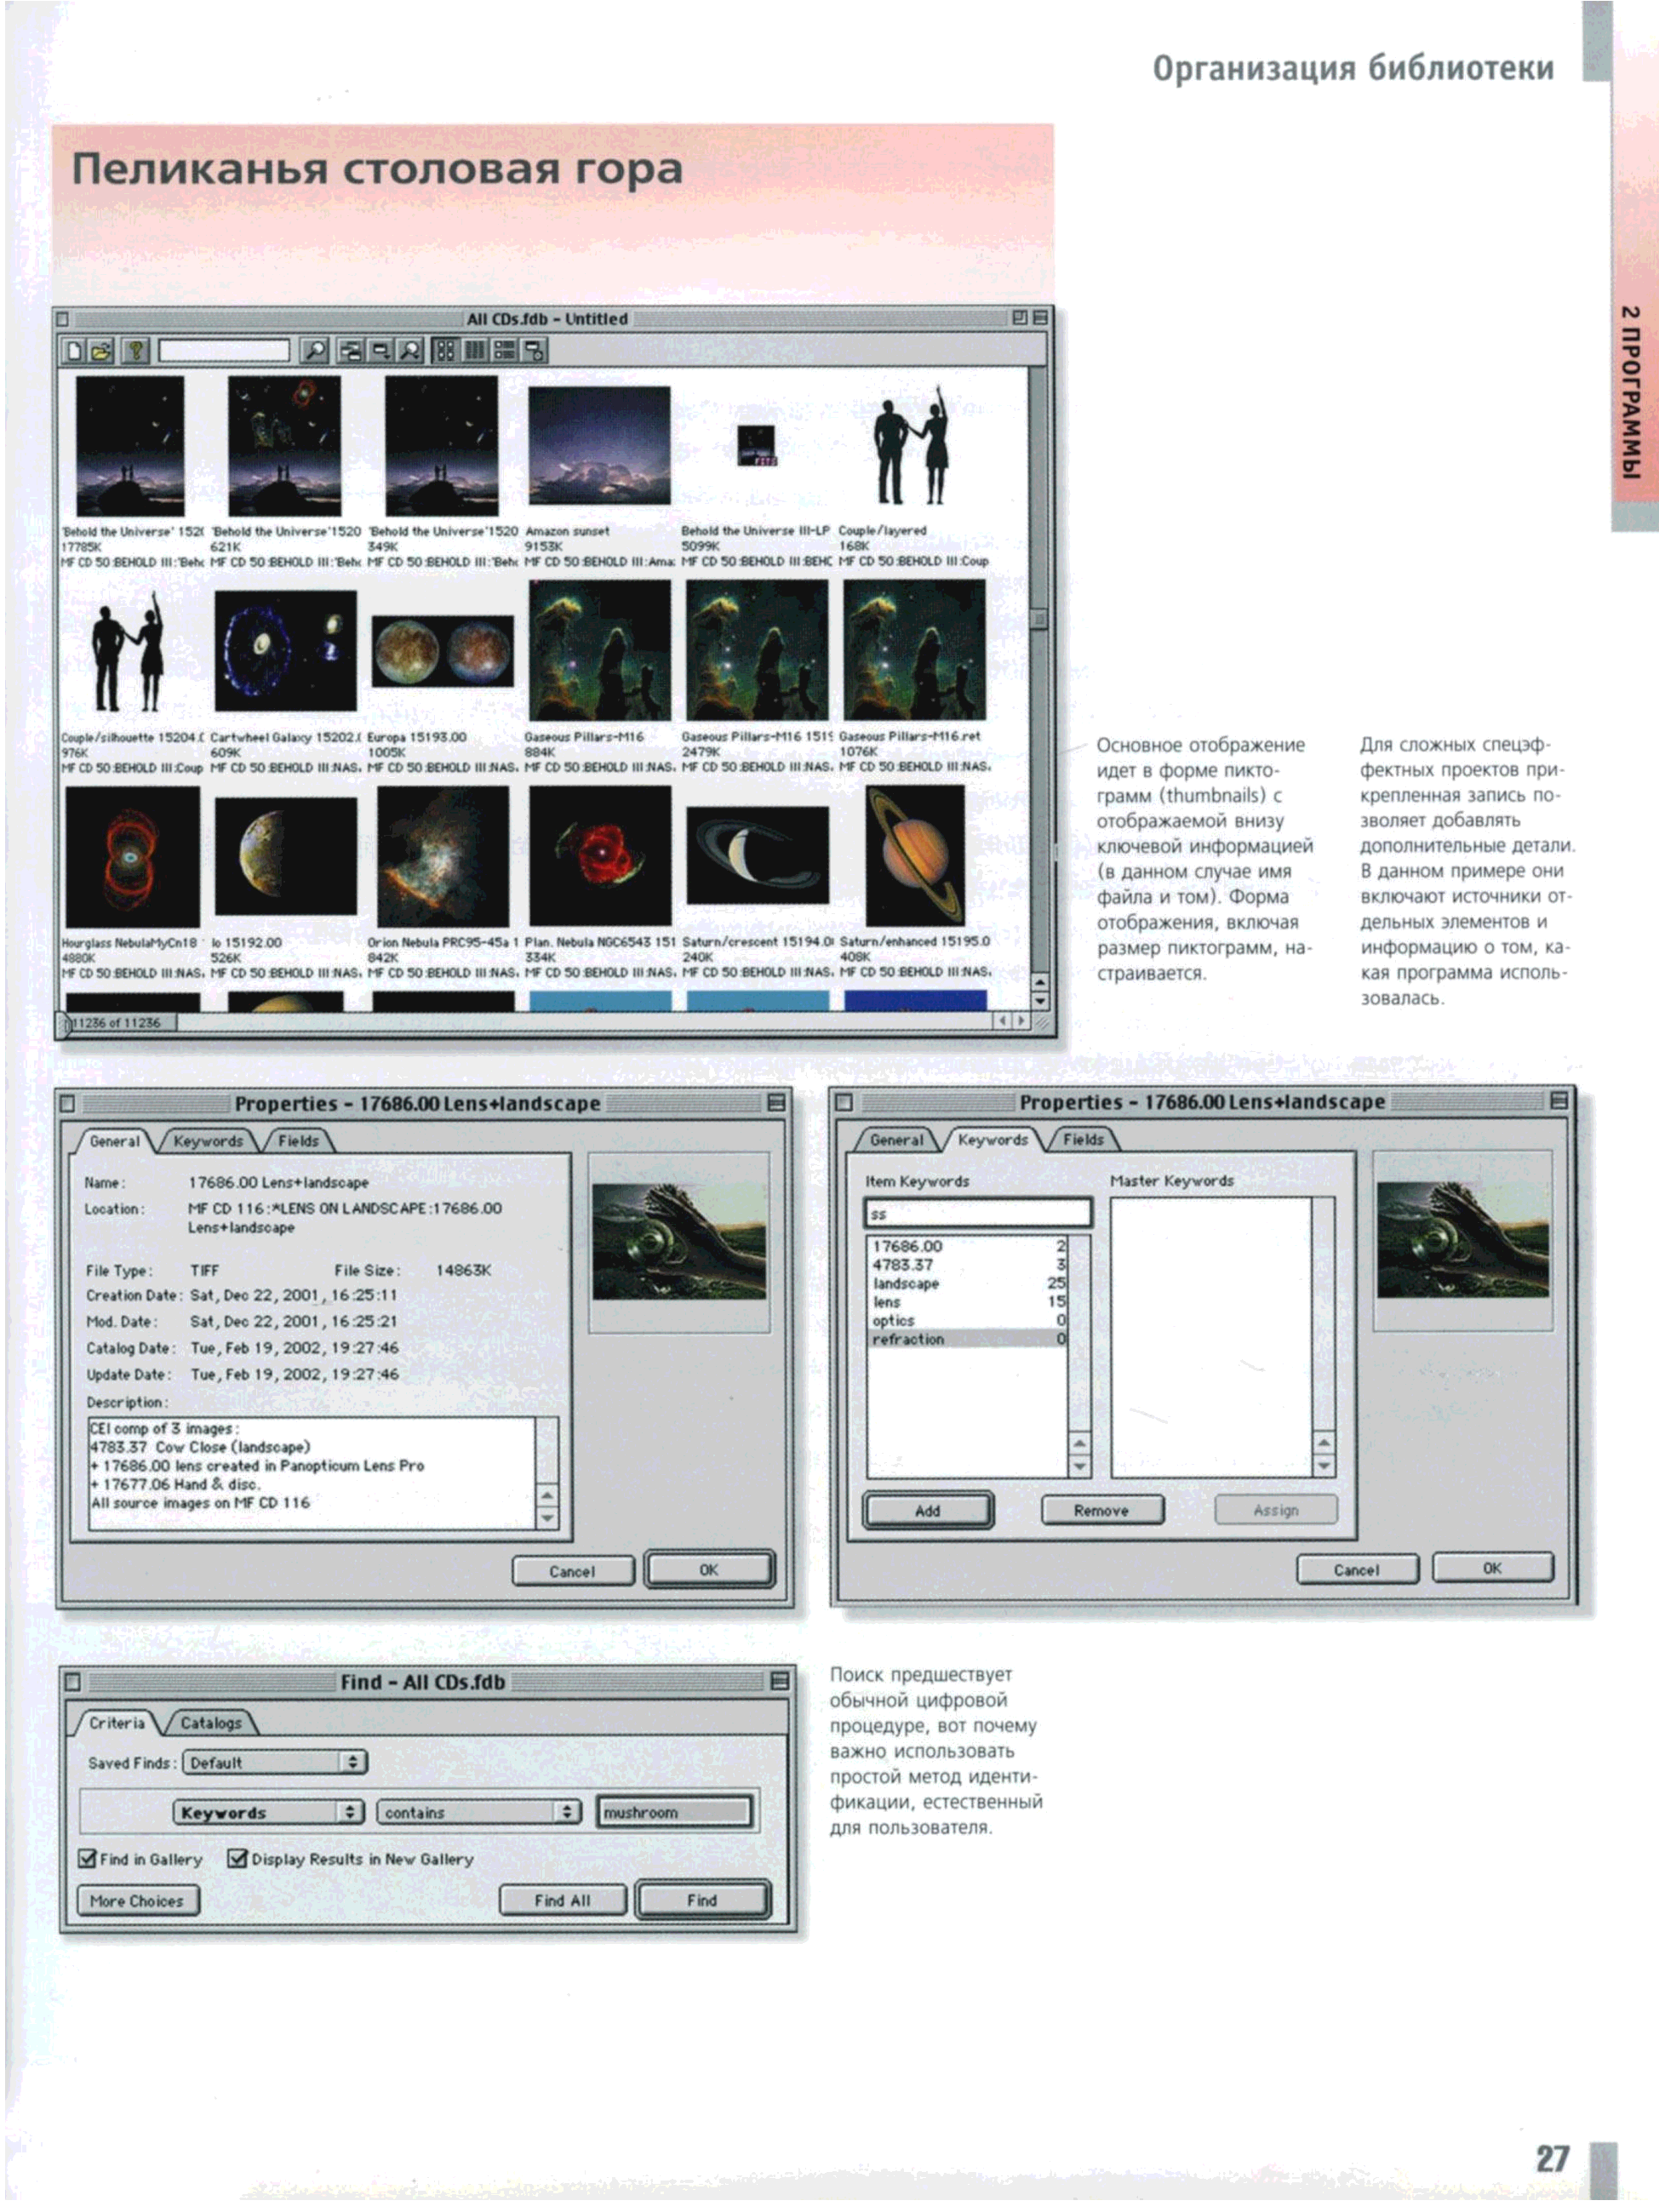Open the 'contains' condition dropdown
1659x2212 pixels.
(x=478, y=1812)
